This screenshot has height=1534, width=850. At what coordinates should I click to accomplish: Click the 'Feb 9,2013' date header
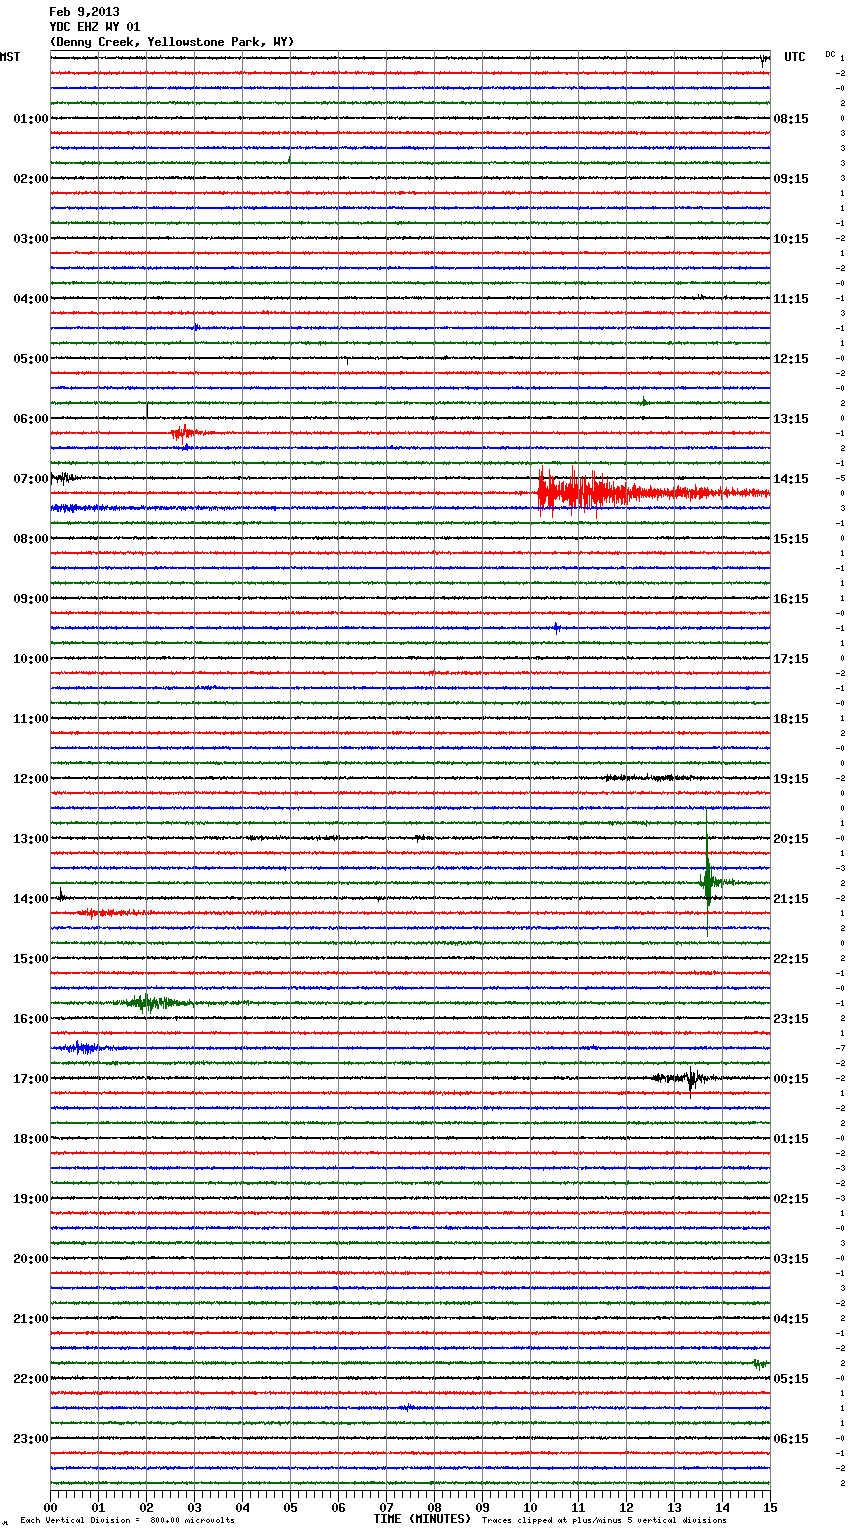coord(84,12)
